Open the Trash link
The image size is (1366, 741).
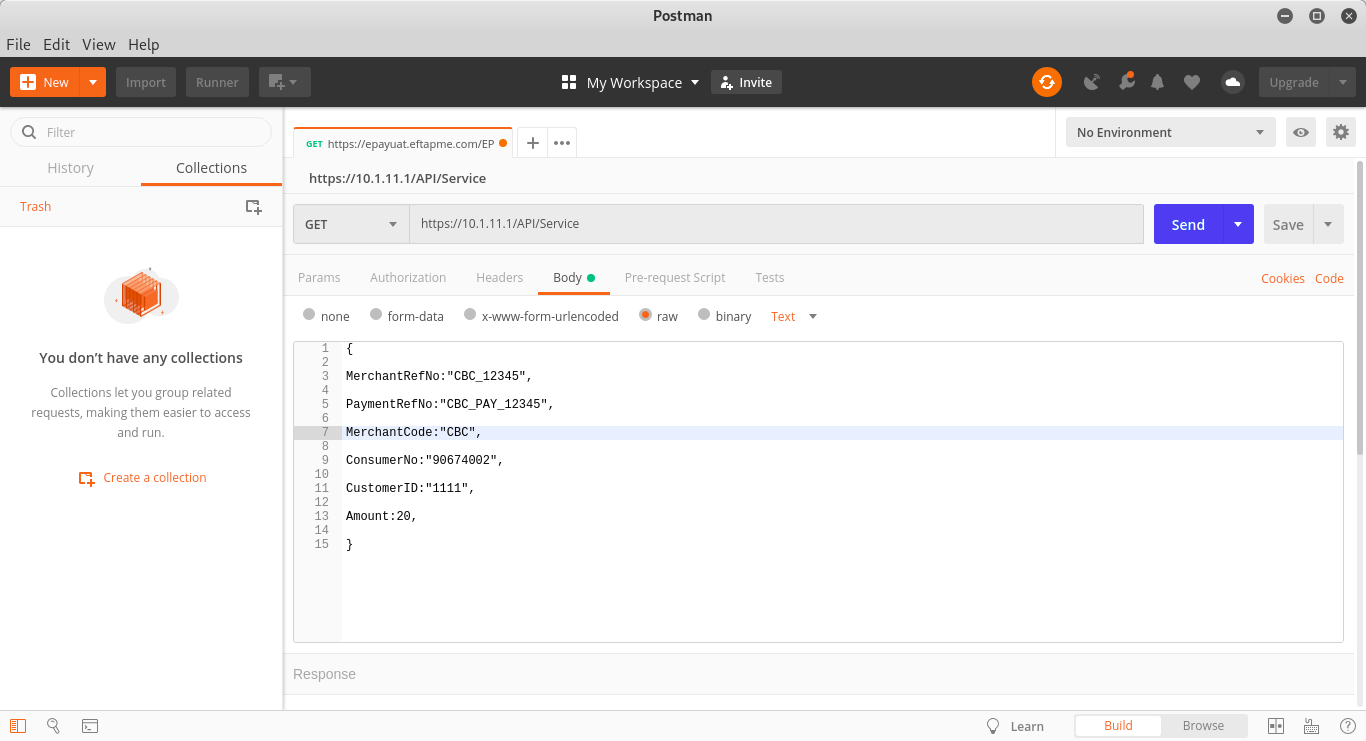35,206
